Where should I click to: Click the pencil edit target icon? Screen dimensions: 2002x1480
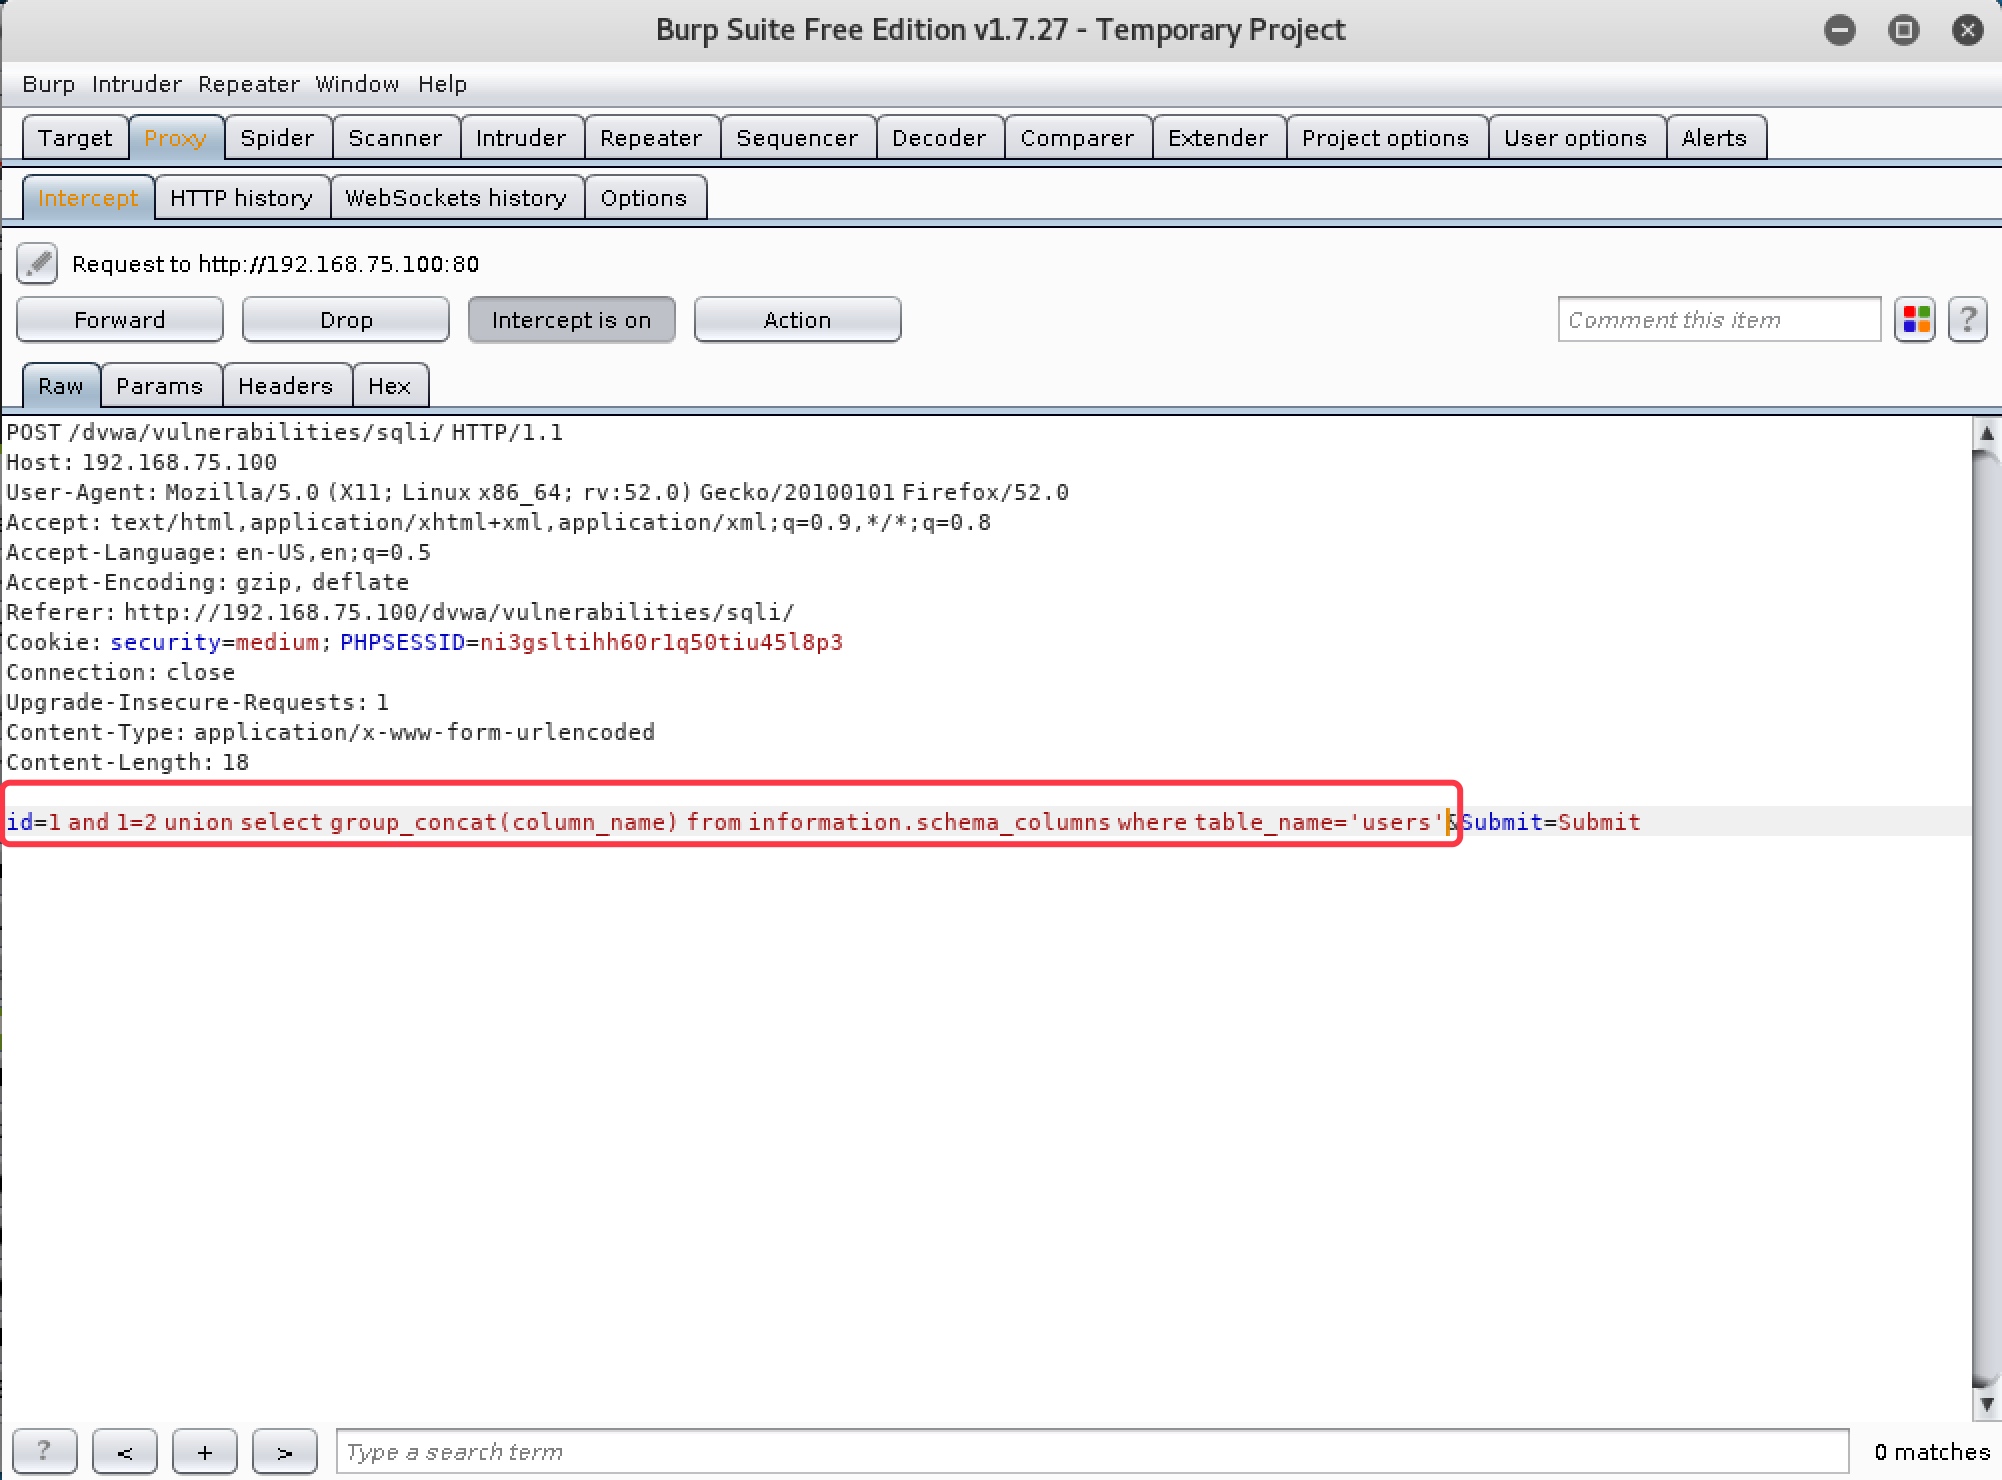(37, 264)
